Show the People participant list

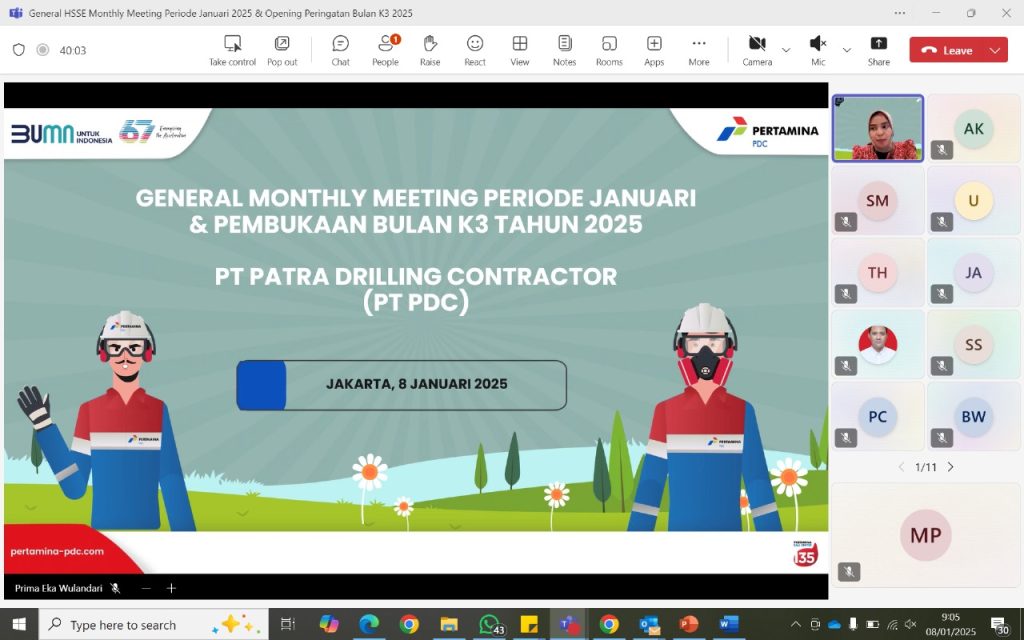click(x=385, y=50)
